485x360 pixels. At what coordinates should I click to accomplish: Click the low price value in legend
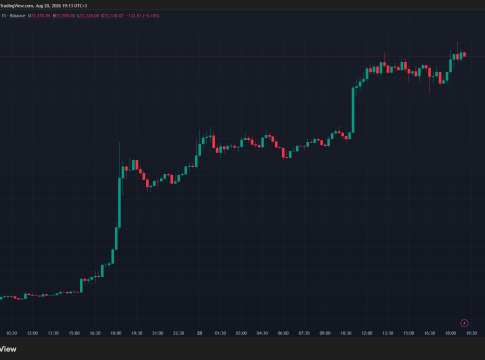[x=88, y=15]
